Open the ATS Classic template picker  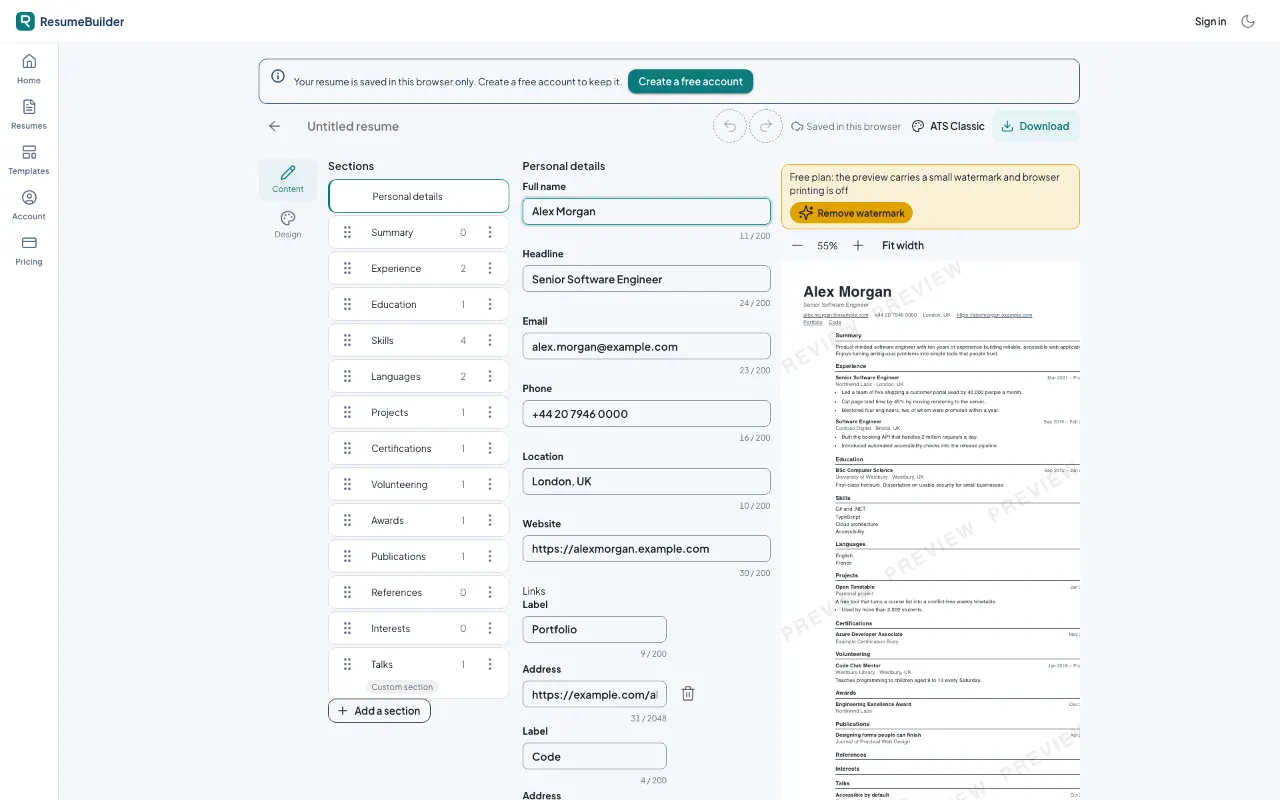[x=948, y=126]
